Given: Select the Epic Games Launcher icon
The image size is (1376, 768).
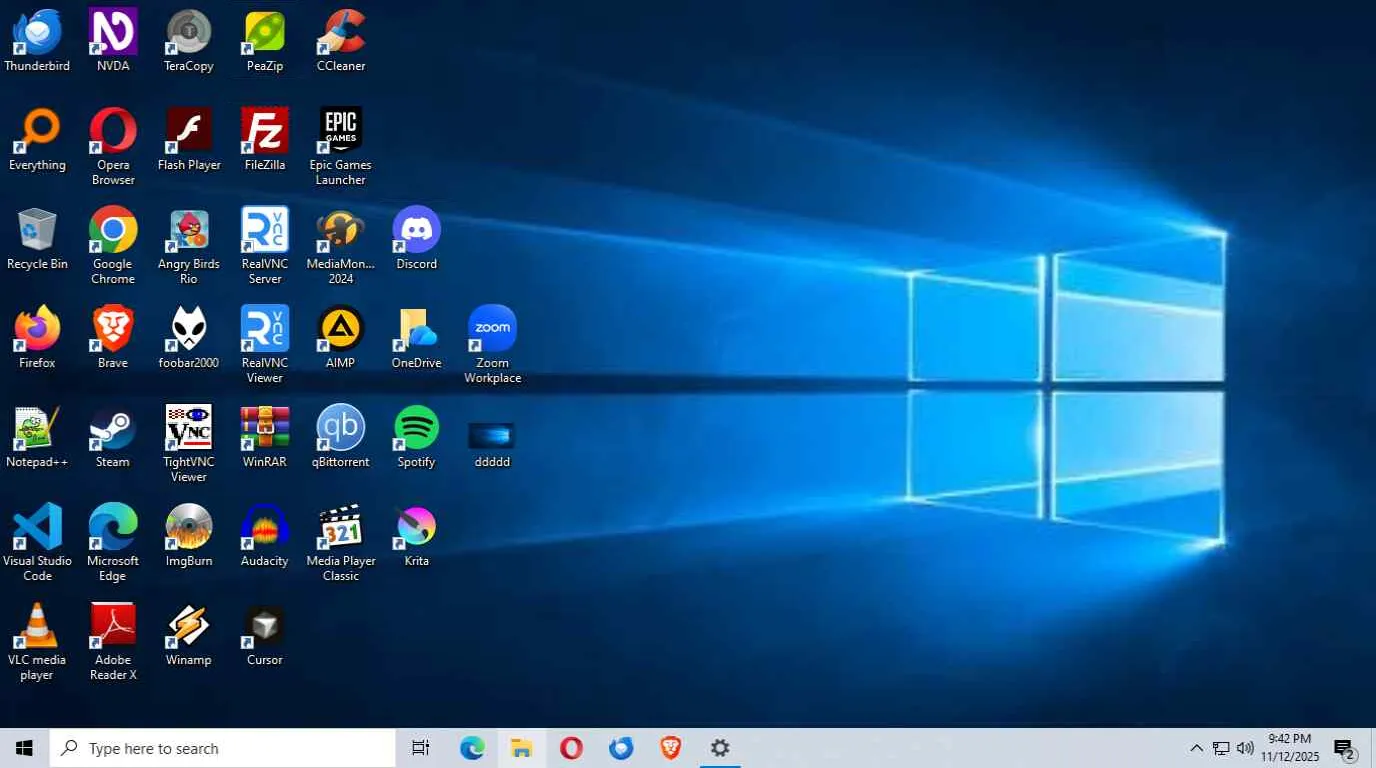Looking at the screenshot, I should (341, 147).
